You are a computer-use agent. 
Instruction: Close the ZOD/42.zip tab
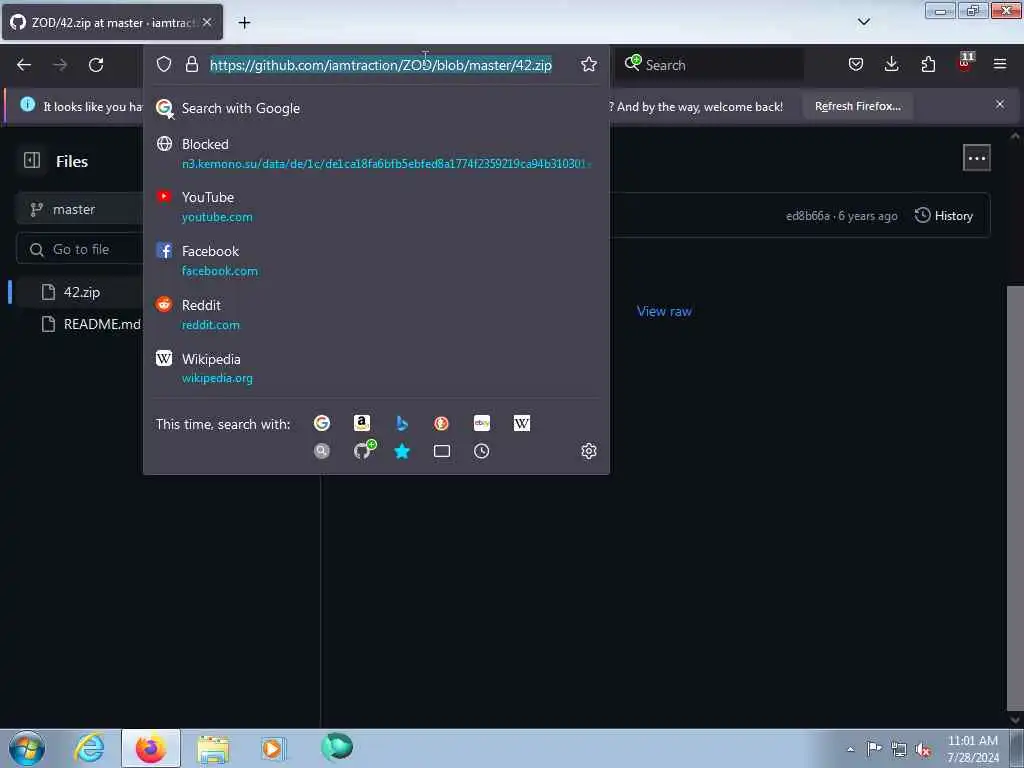point(207,23)
